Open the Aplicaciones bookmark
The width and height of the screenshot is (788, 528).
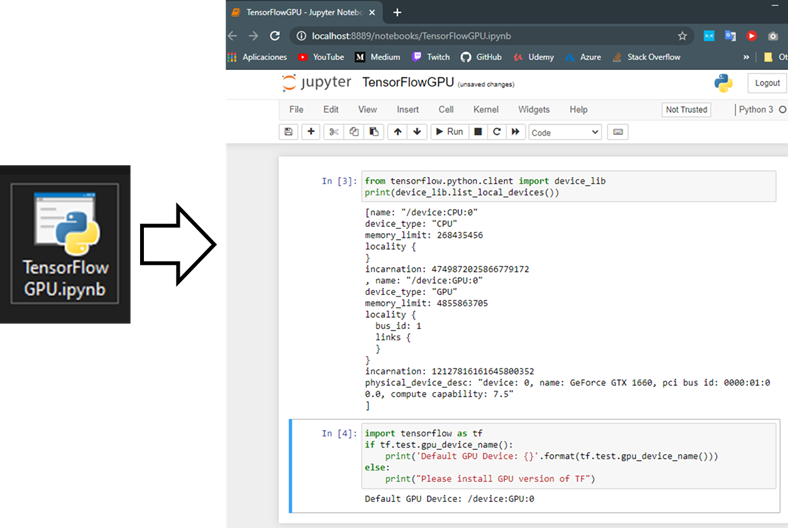click(x=257, y=57)
